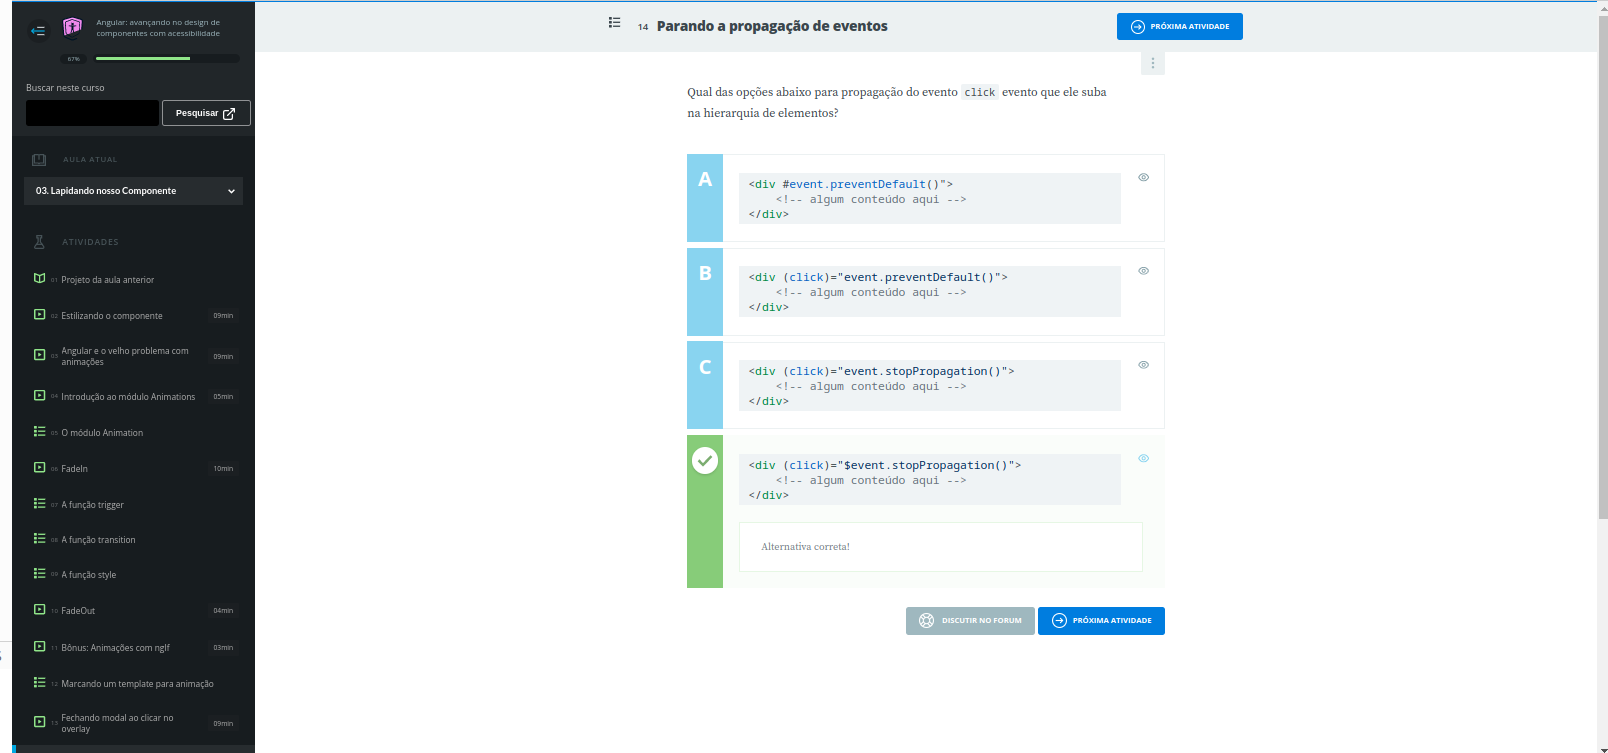The image size is (1608, 753).
Task: Open the Angular course title link
Action: [158, 28]
